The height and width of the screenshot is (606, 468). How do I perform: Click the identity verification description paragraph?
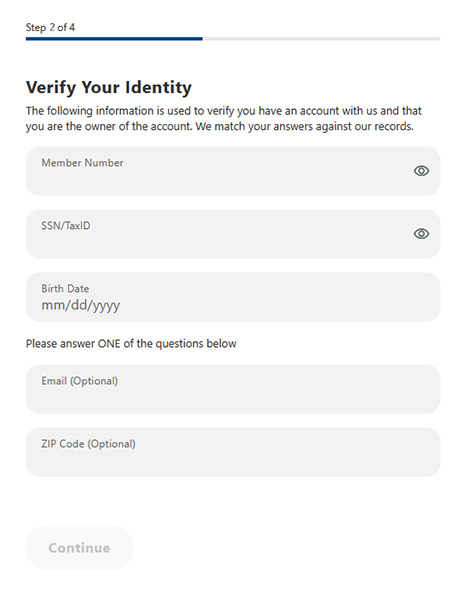tap(224, 119)
